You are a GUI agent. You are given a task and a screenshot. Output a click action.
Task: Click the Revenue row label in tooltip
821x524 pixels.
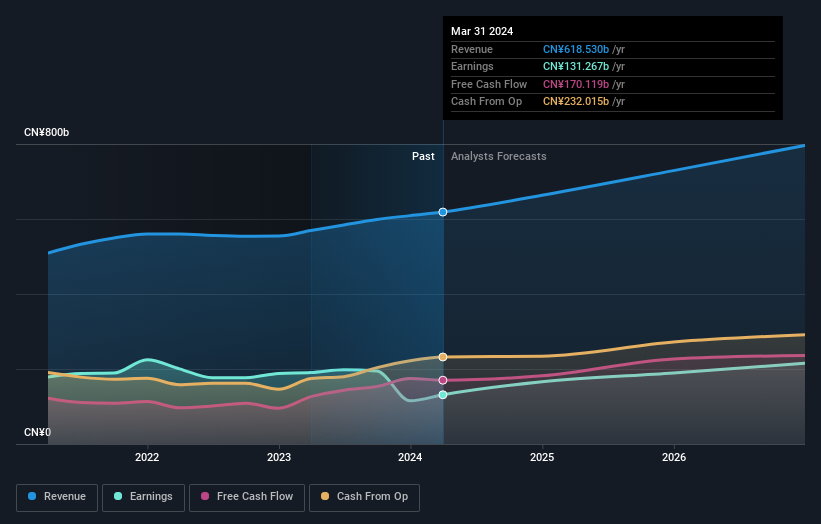coord(472,49)
